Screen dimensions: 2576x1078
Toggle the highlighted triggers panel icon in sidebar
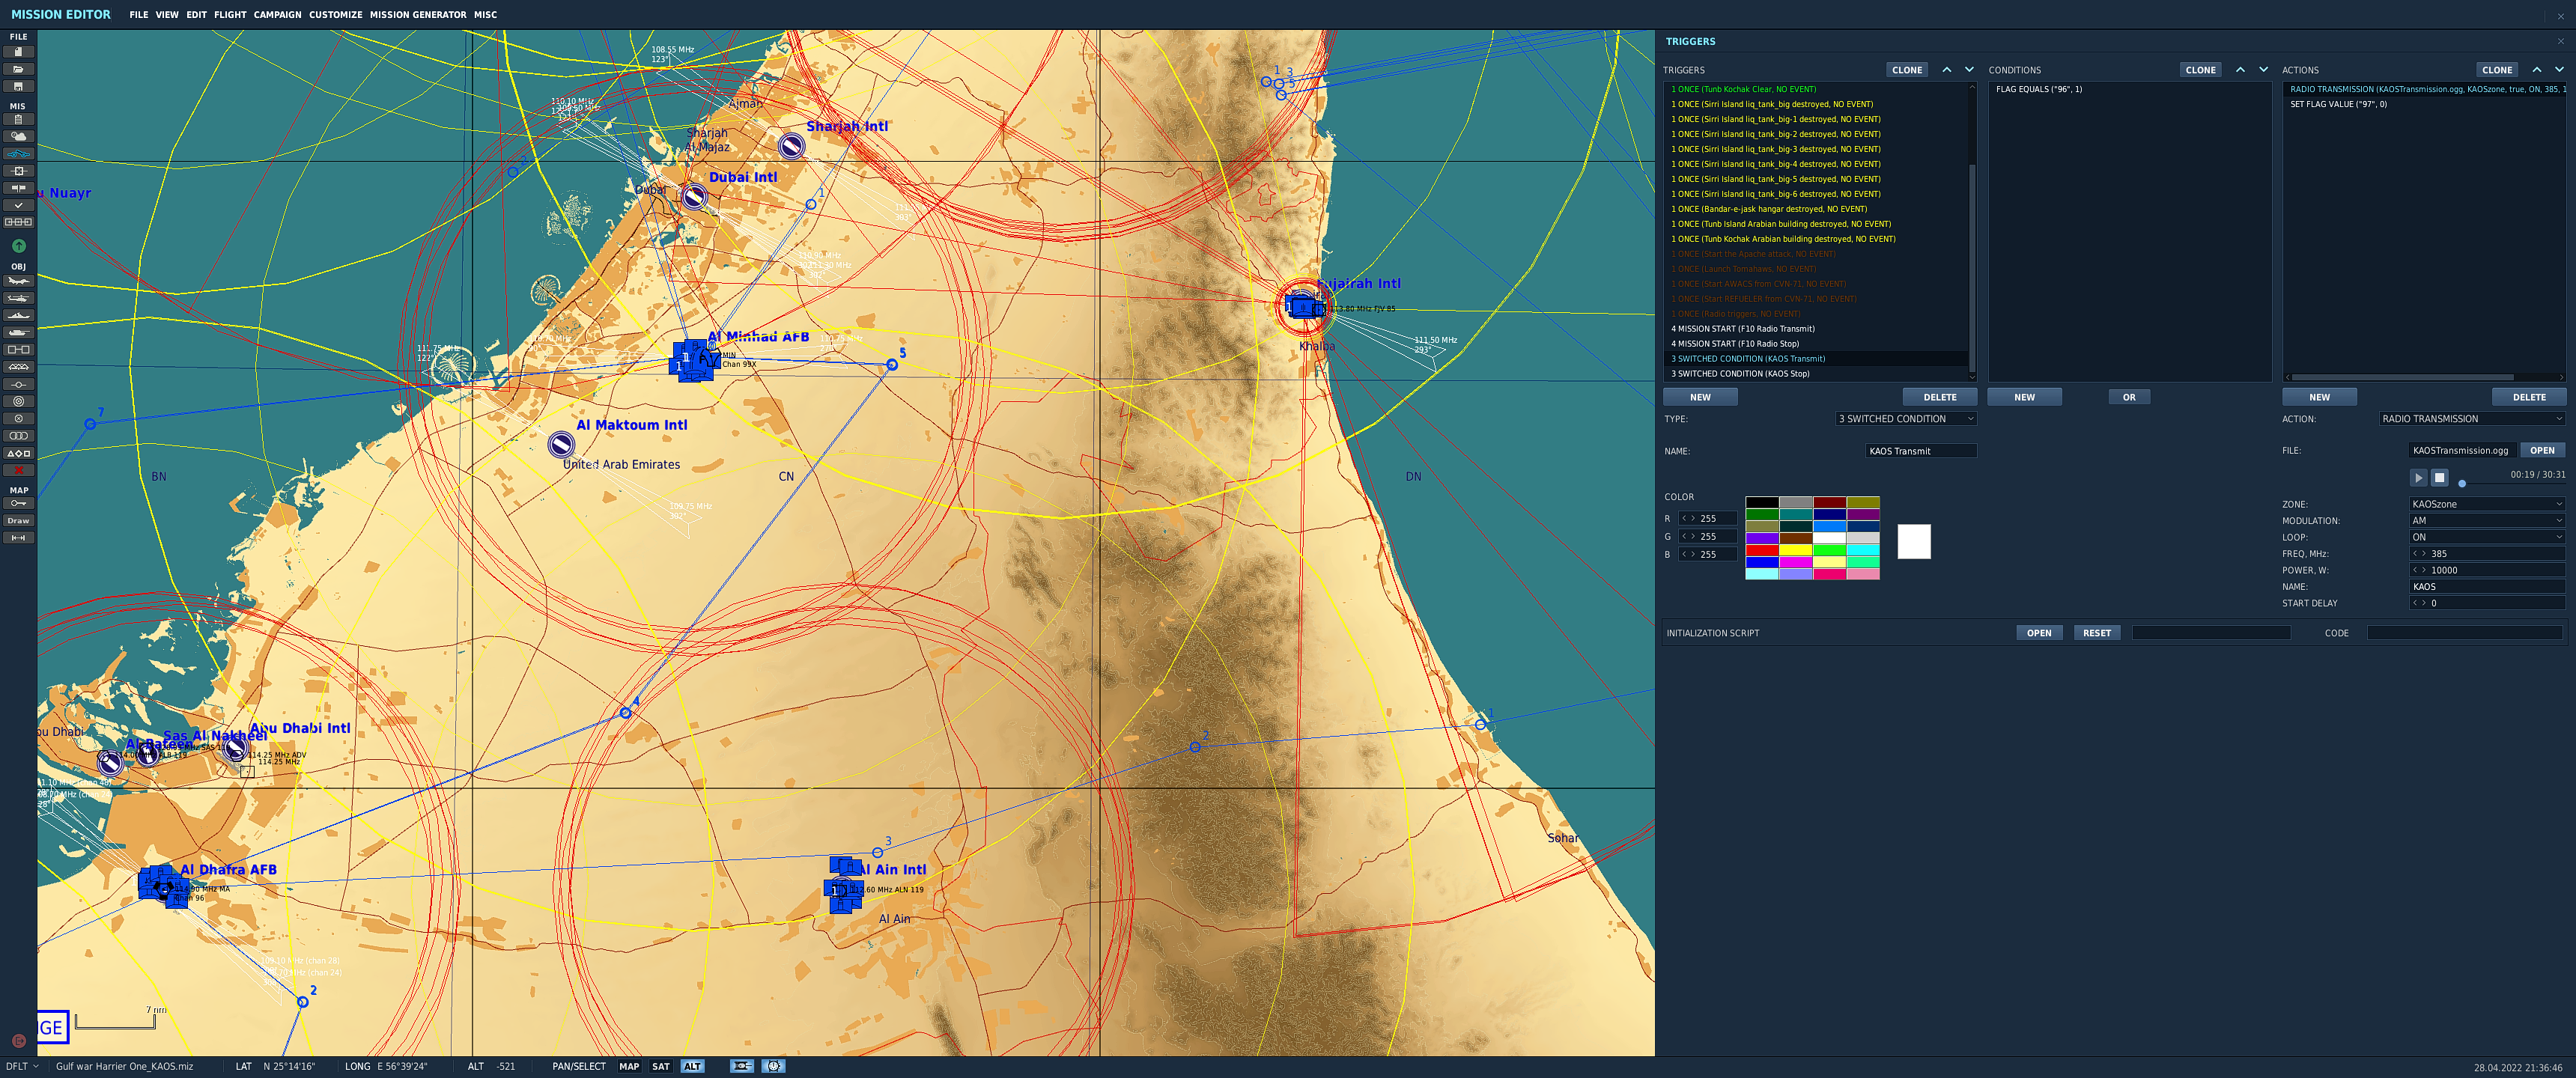pos(18,154)
